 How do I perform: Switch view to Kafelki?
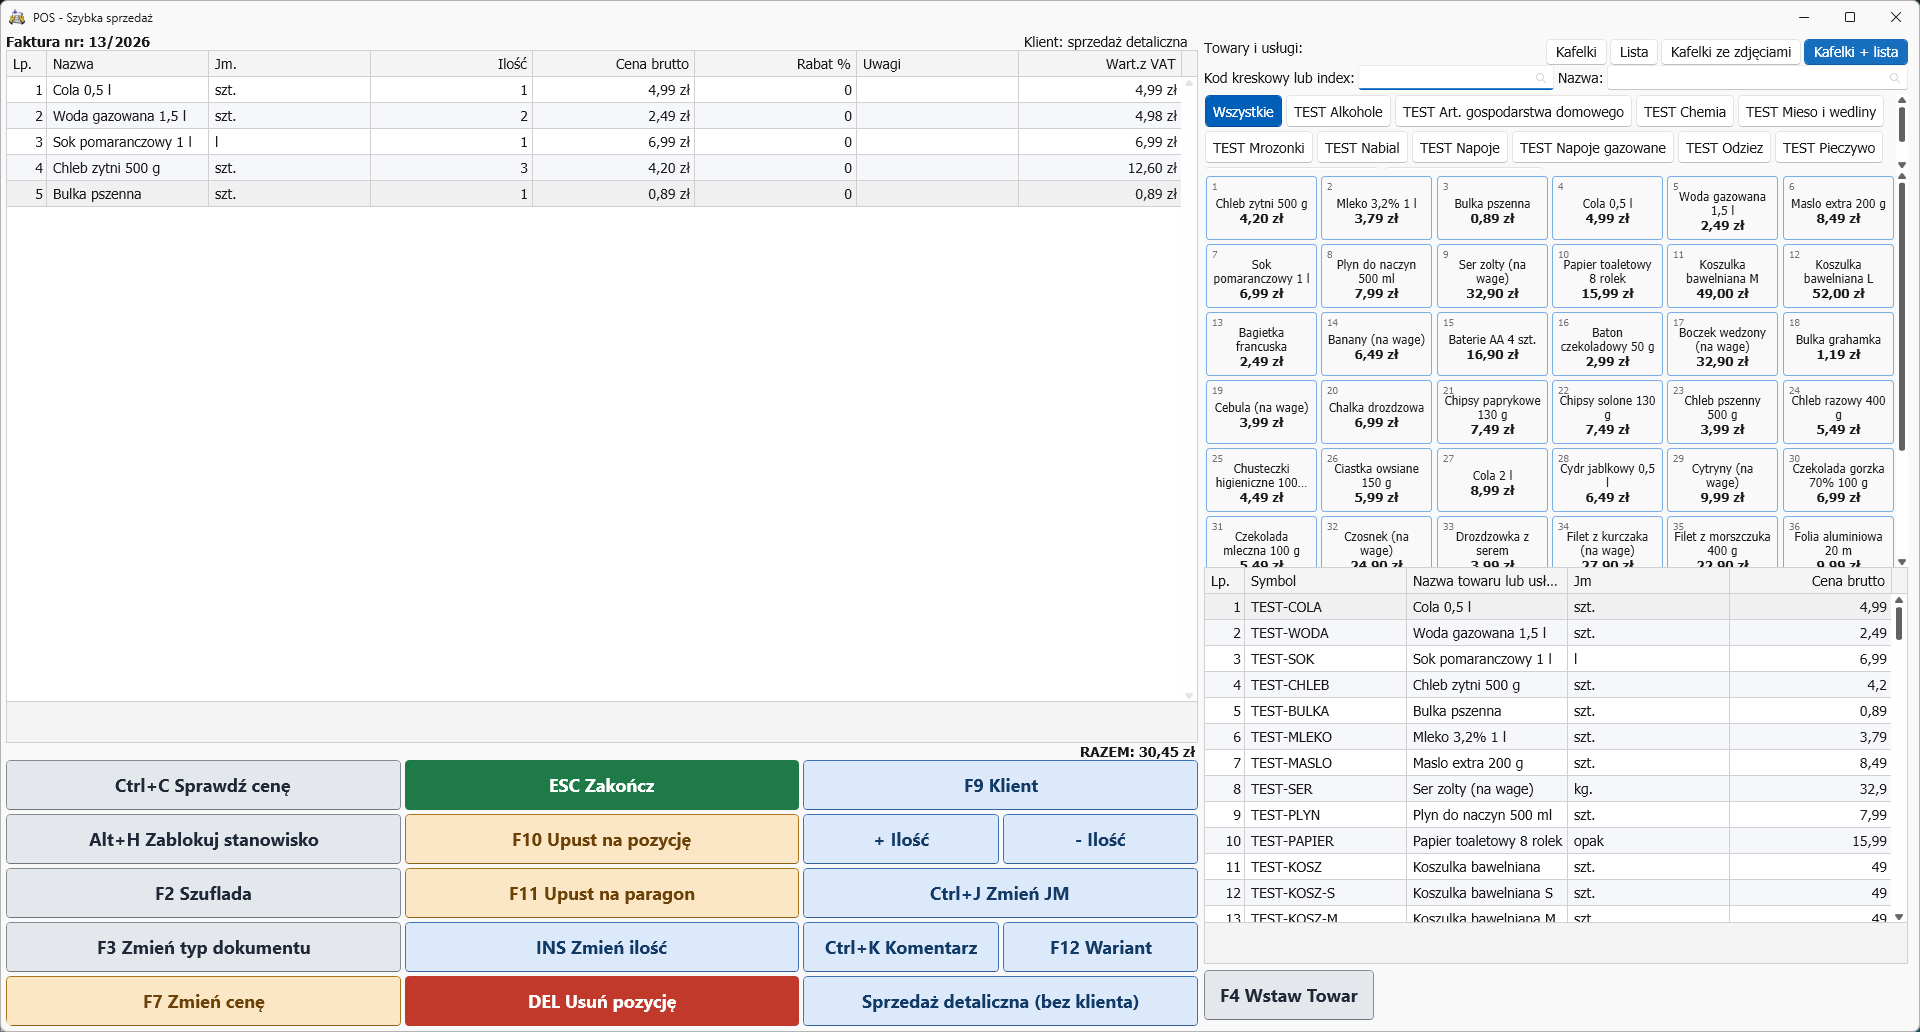pyautogui.click(x=1576, y=52)
